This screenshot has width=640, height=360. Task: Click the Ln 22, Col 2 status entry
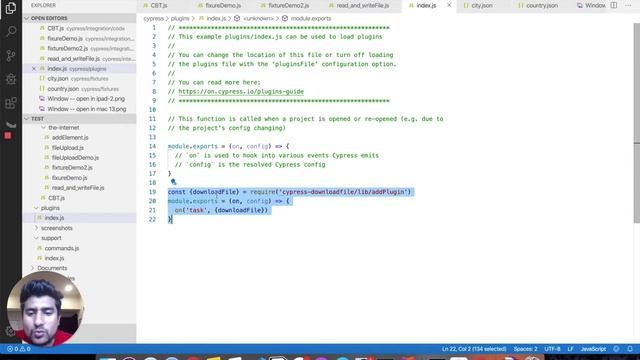click(473, 349)
